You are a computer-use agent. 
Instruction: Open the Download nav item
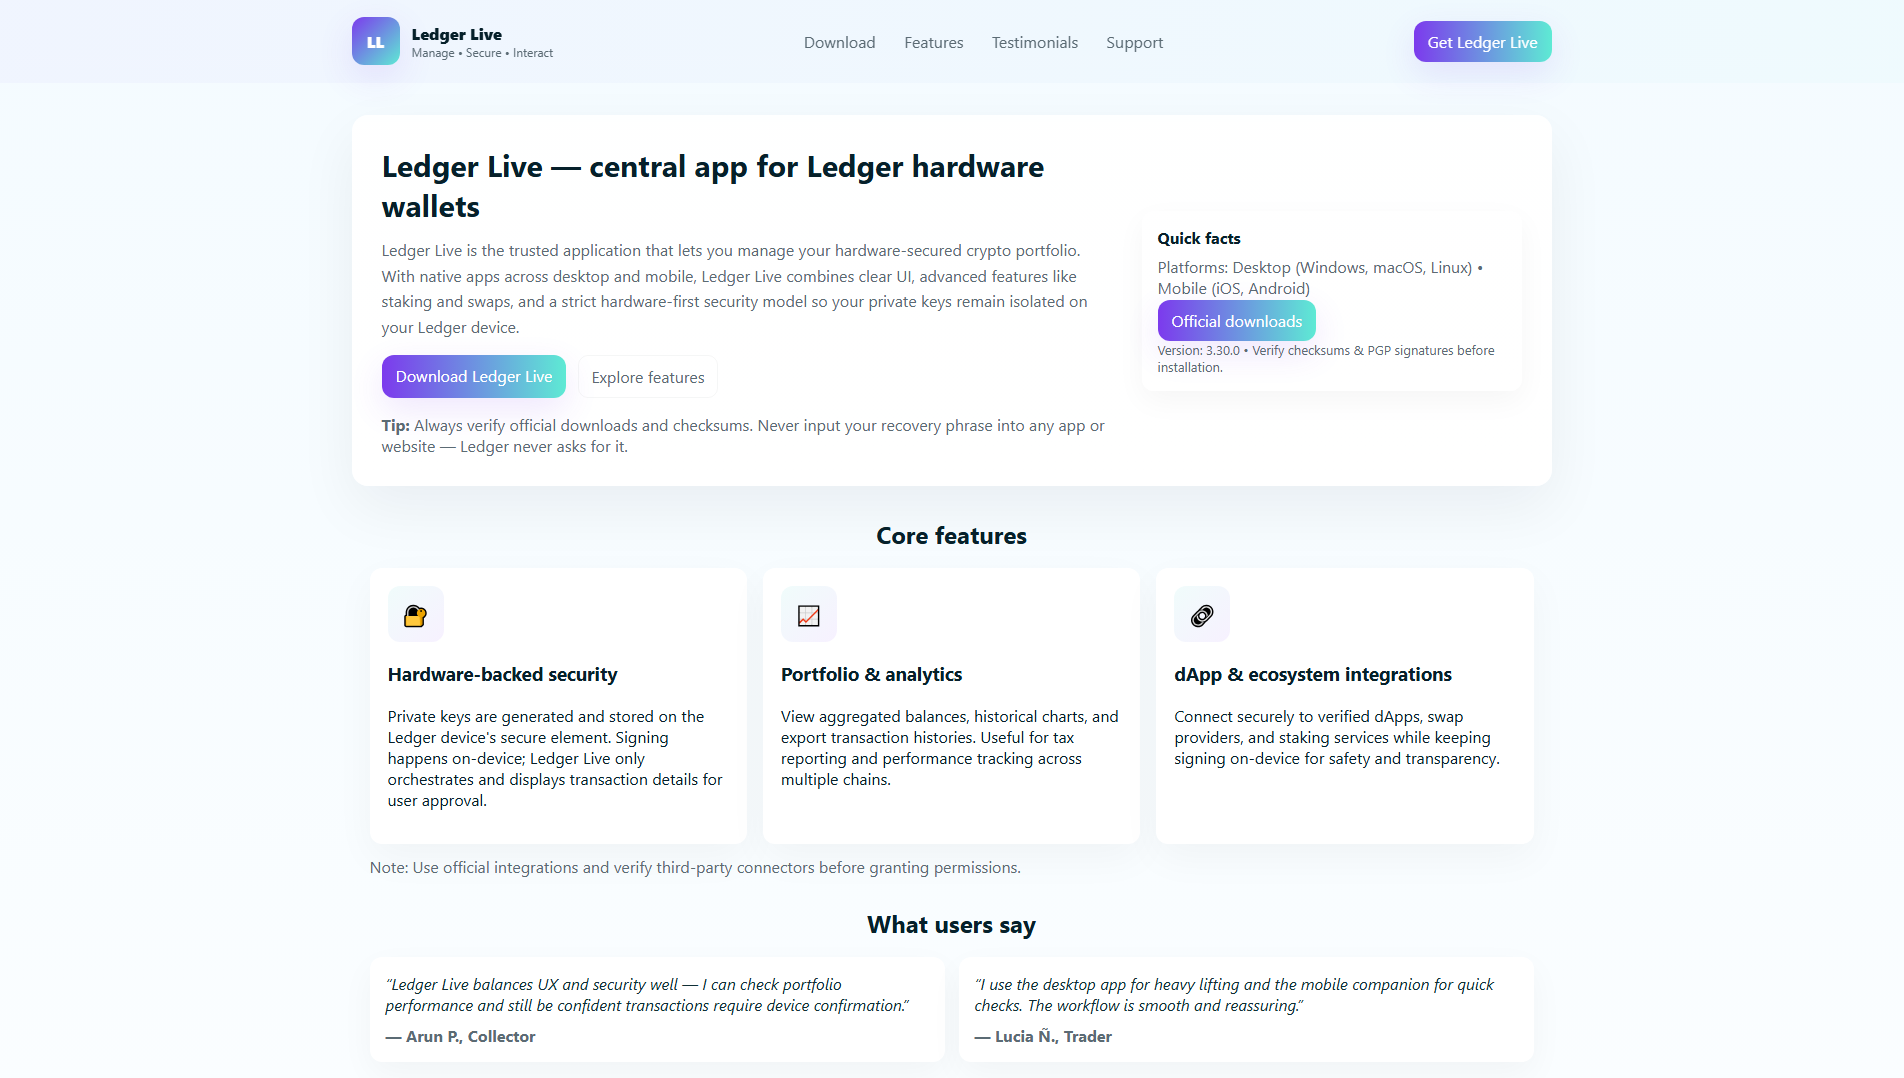840,42
